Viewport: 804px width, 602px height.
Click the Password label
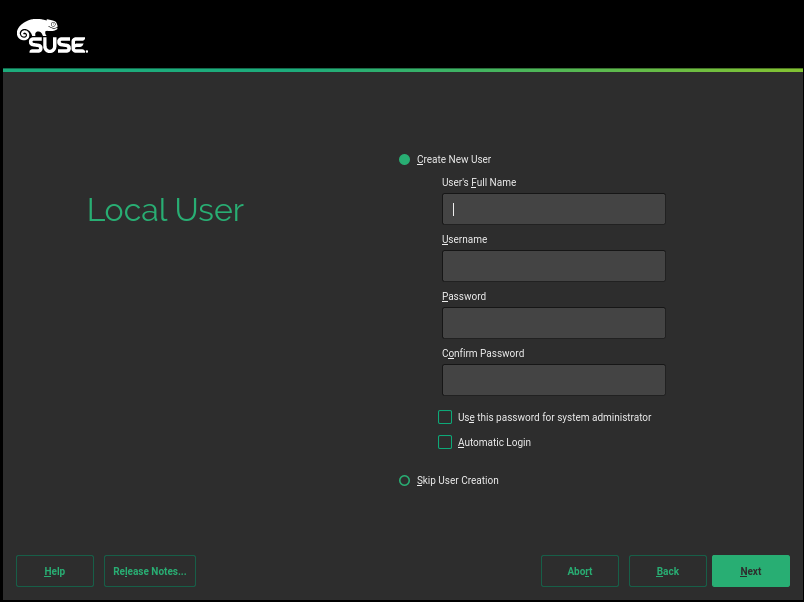point(463,296)
